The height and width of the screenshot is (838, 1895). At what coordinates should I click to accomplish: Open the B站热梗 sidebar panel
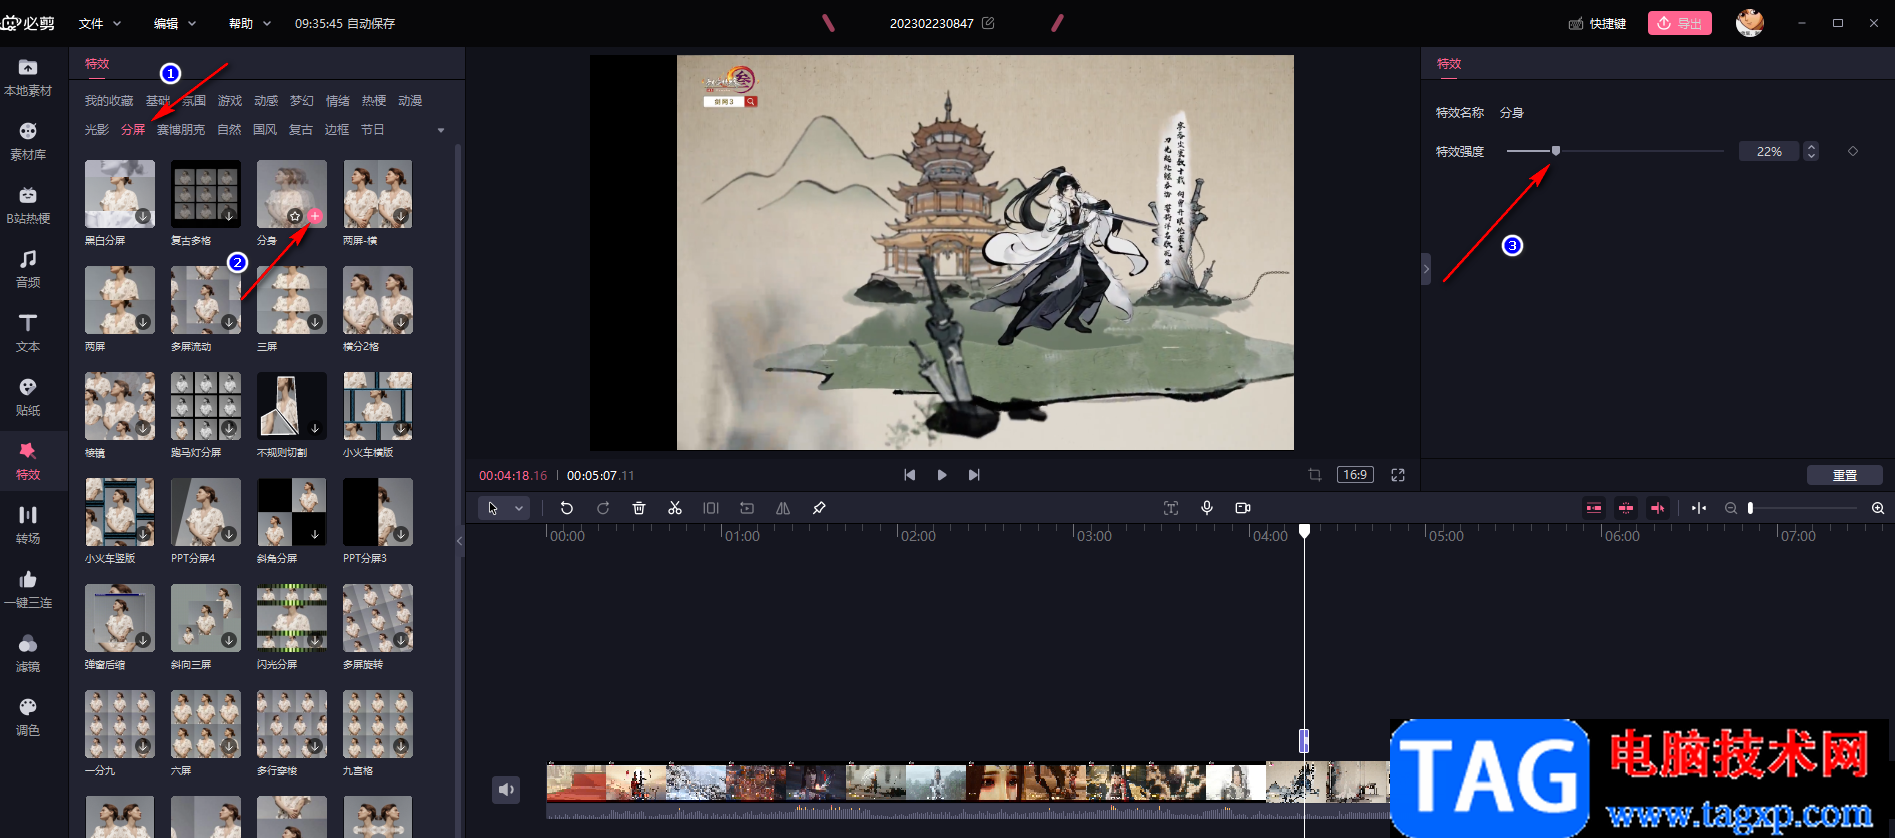[x=28, y=206]
